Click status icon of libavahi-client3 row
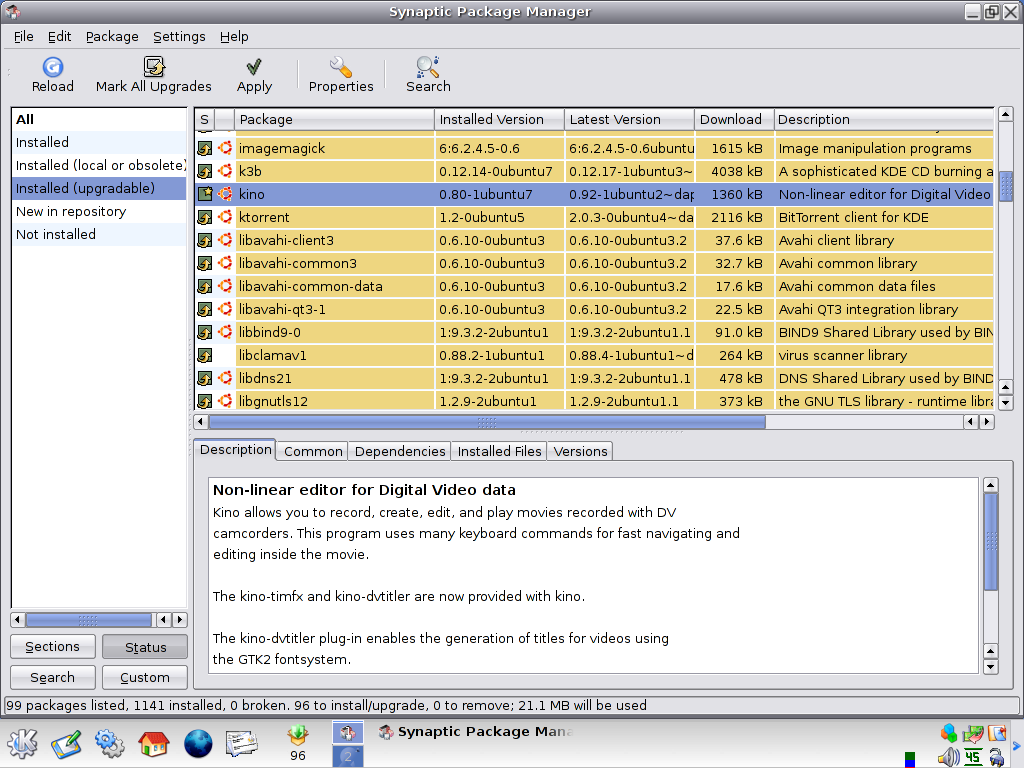The image size is (1024, 768). [205, 240]
